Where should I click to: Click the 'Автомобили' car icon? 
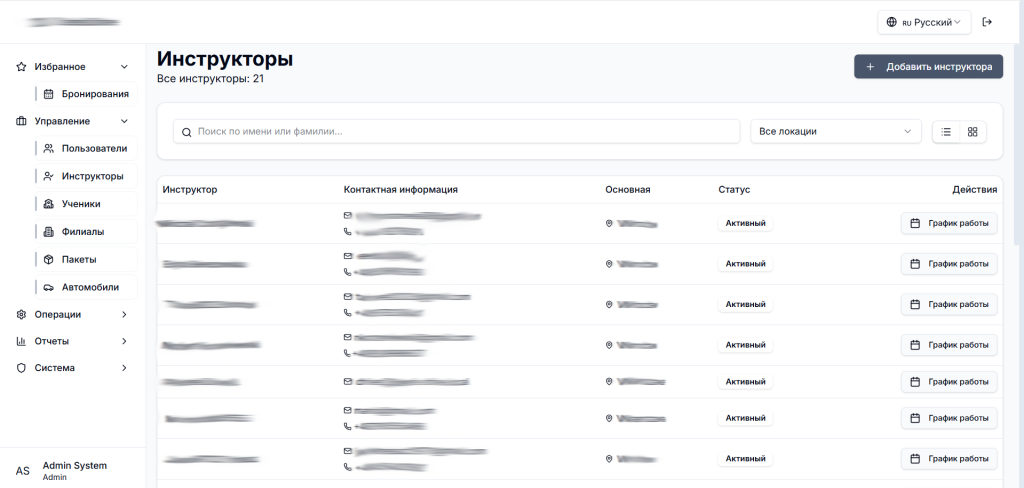point(49,287)
